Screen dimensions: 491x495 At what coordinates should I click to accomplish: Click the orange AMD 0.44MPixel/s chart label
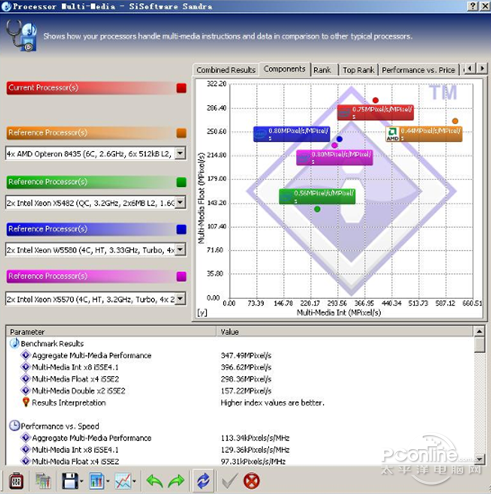tap(424, 134)
